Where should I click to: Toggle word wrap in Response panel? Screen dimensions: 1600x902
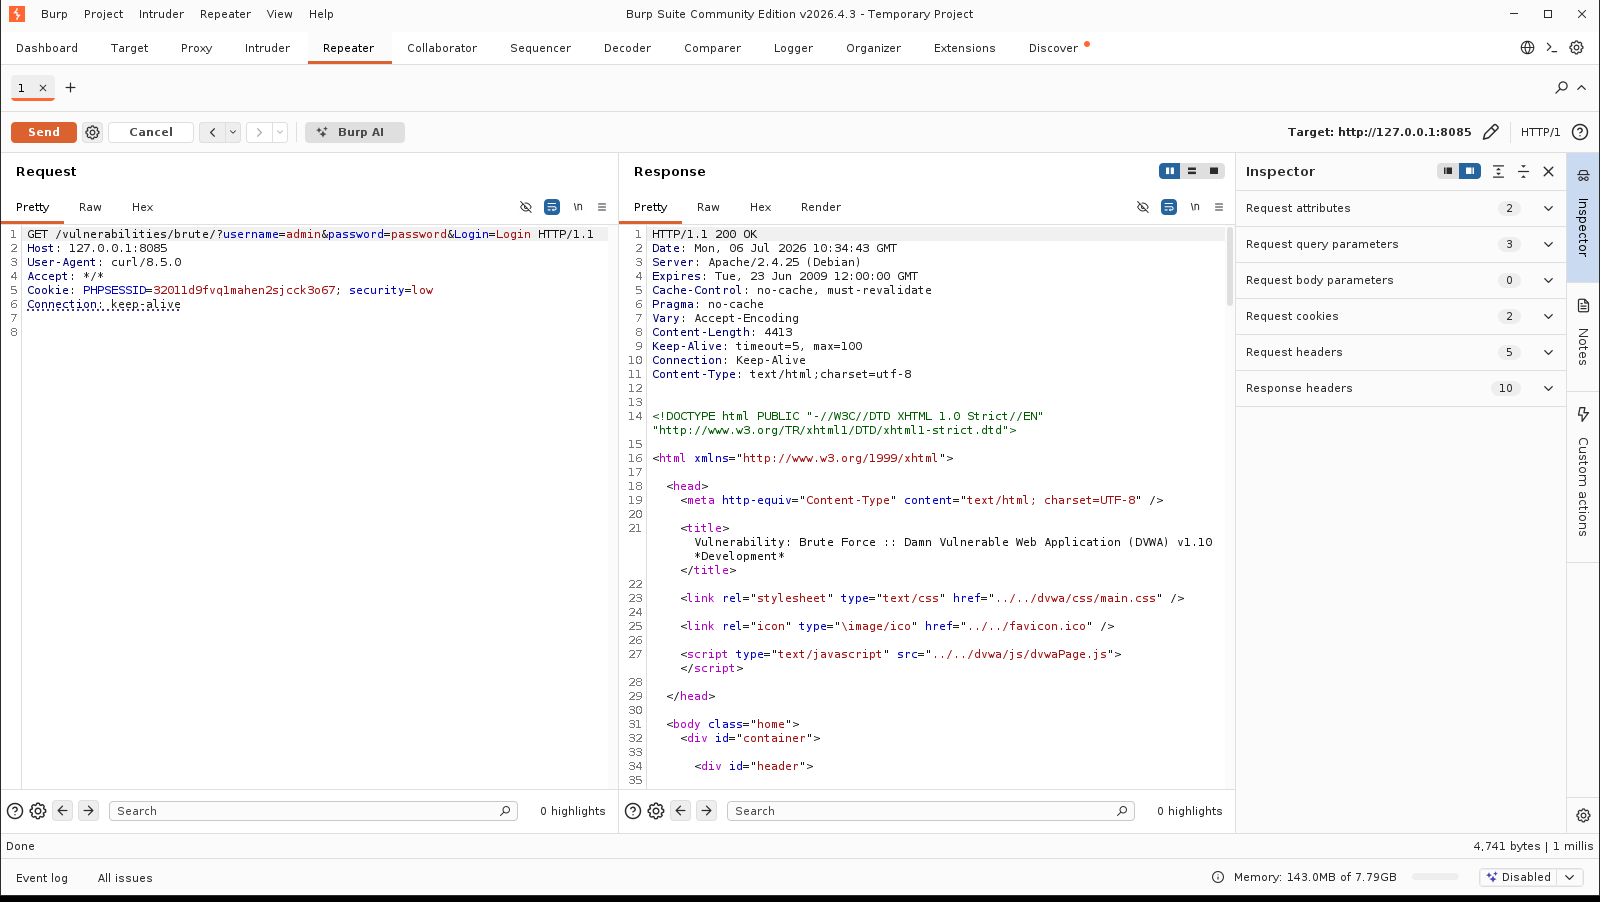click(1169, 207)
